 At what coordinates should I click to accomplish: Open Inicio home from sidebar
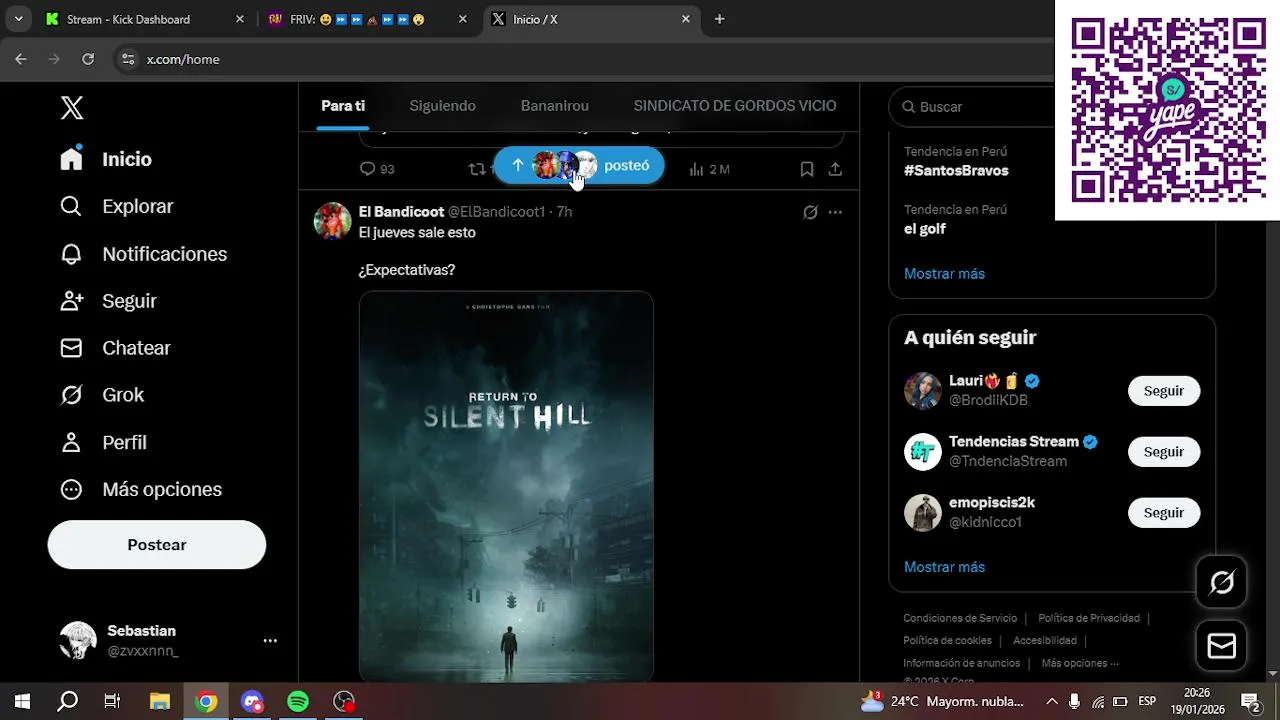coord(106,159)
